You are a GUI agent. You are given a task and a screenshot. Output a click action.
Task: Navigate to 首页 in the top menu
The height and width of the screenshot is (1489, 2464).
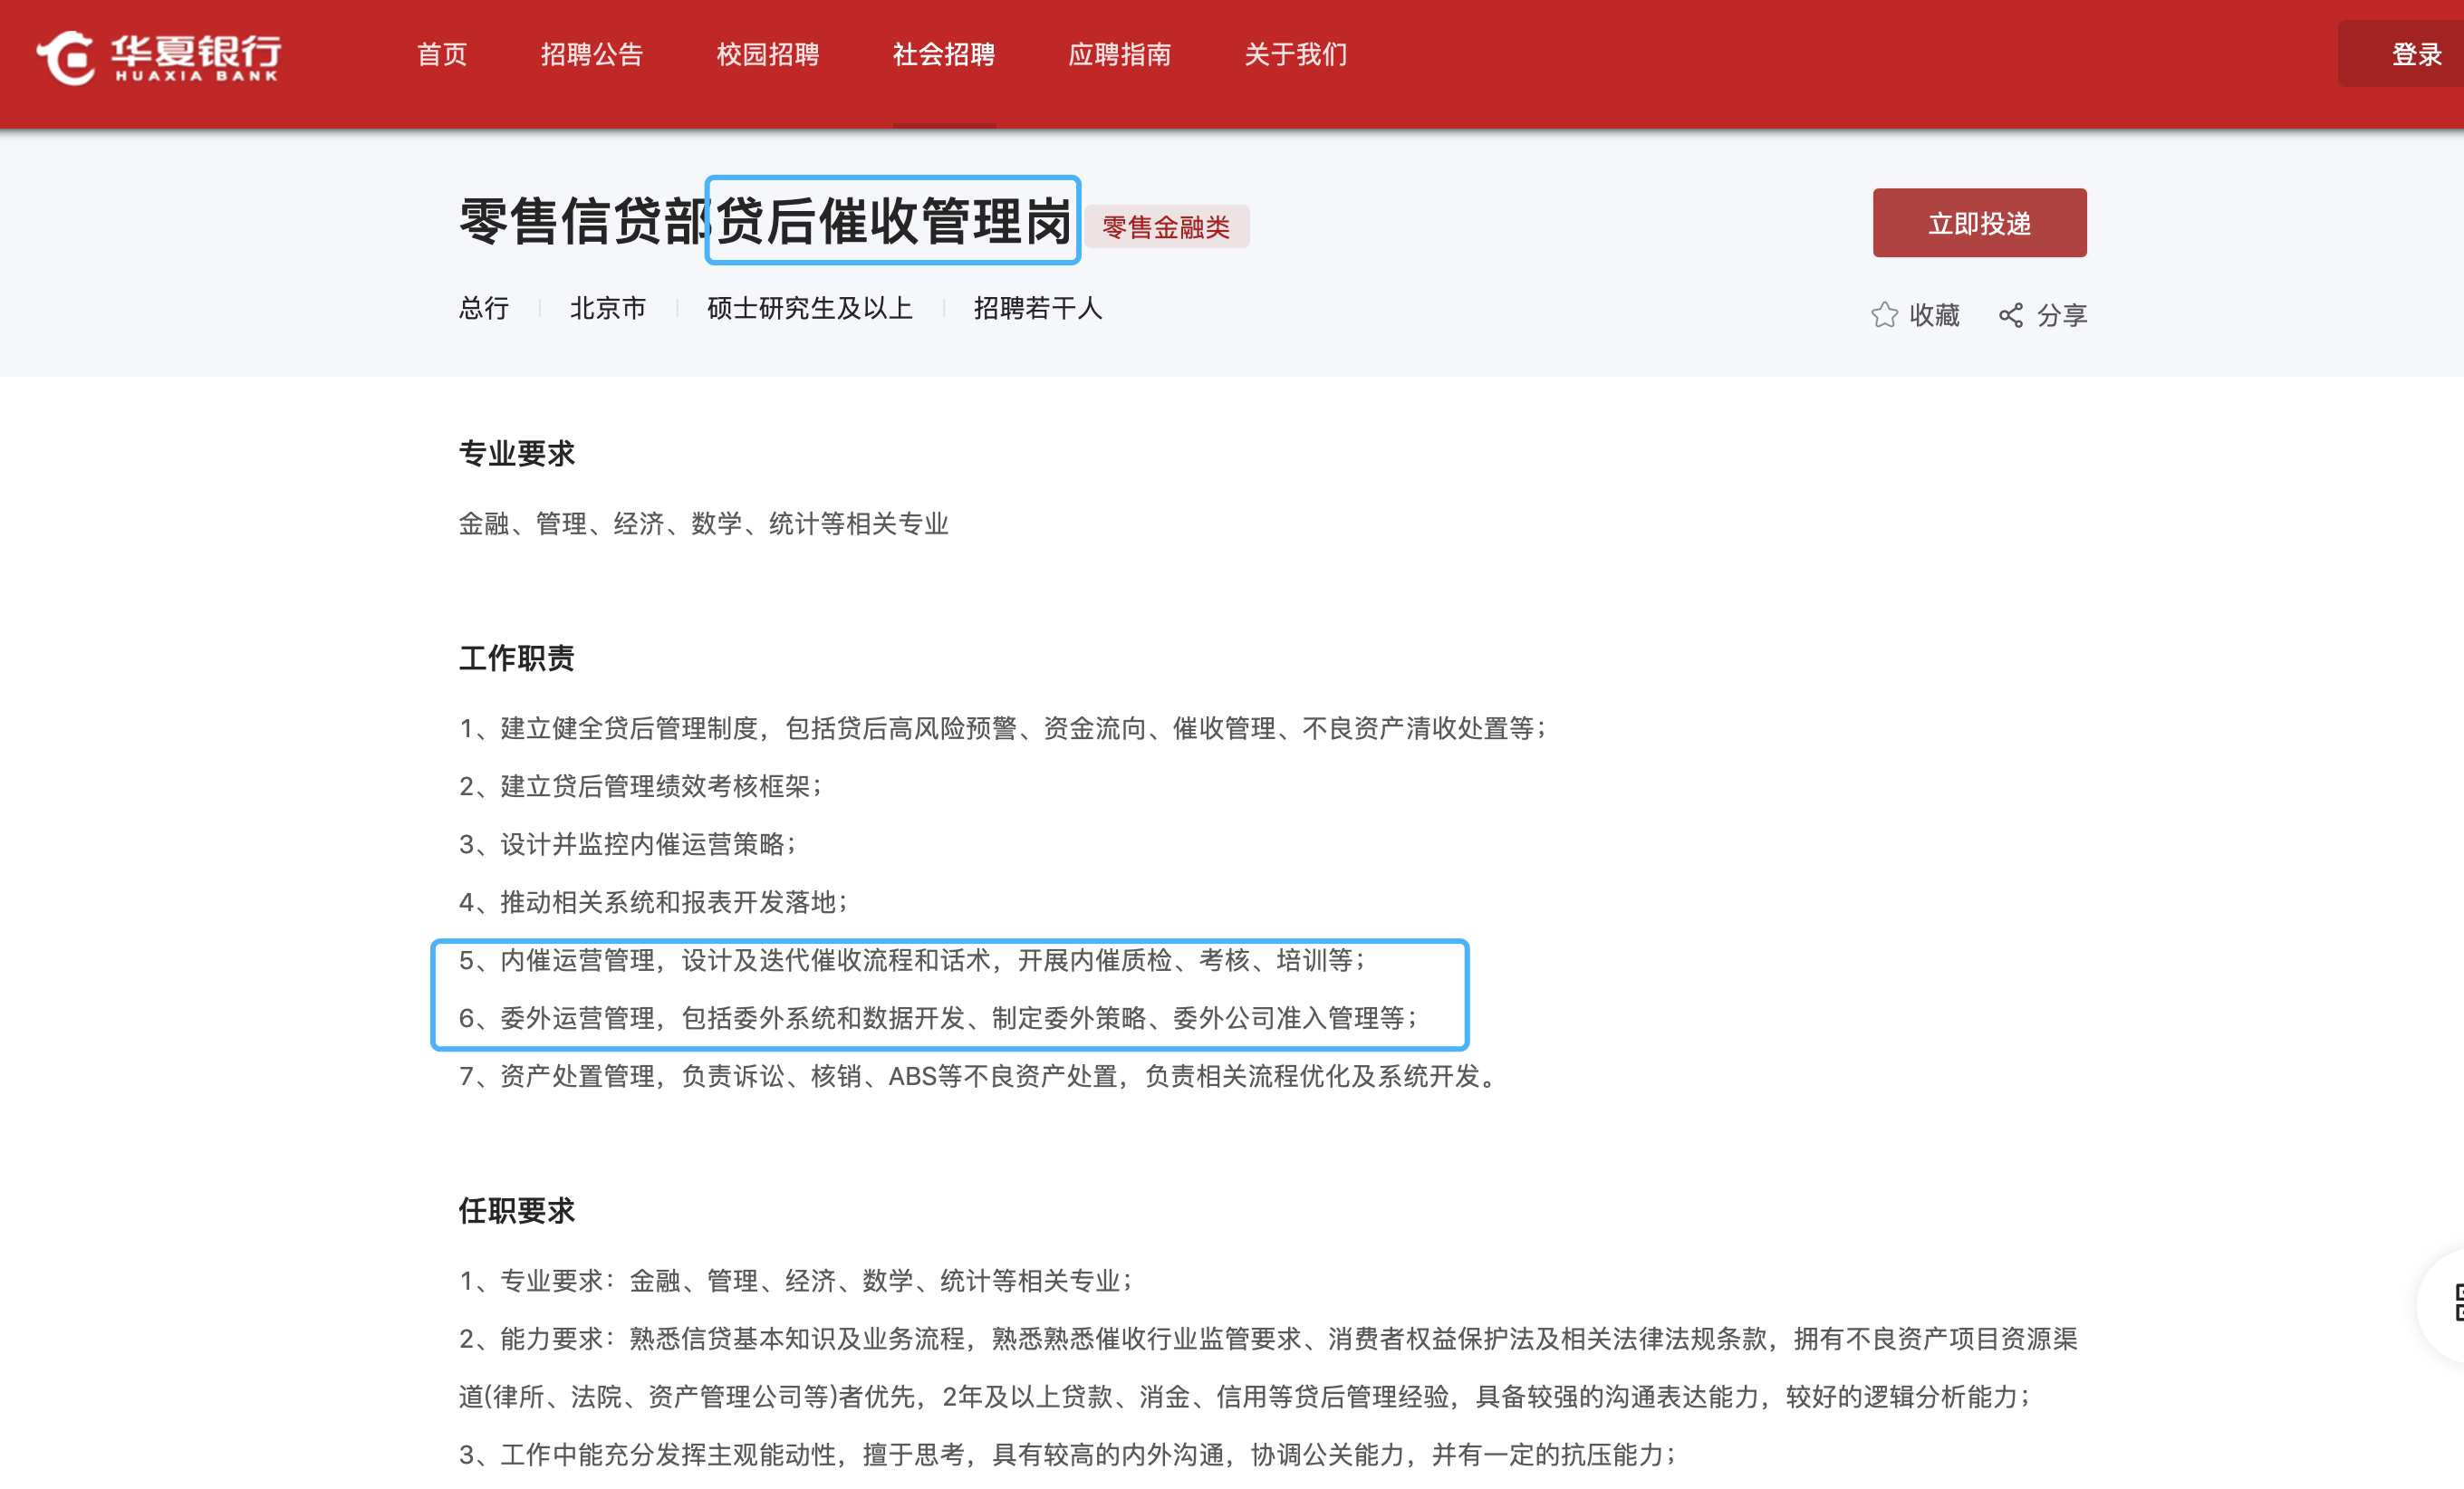441,55
